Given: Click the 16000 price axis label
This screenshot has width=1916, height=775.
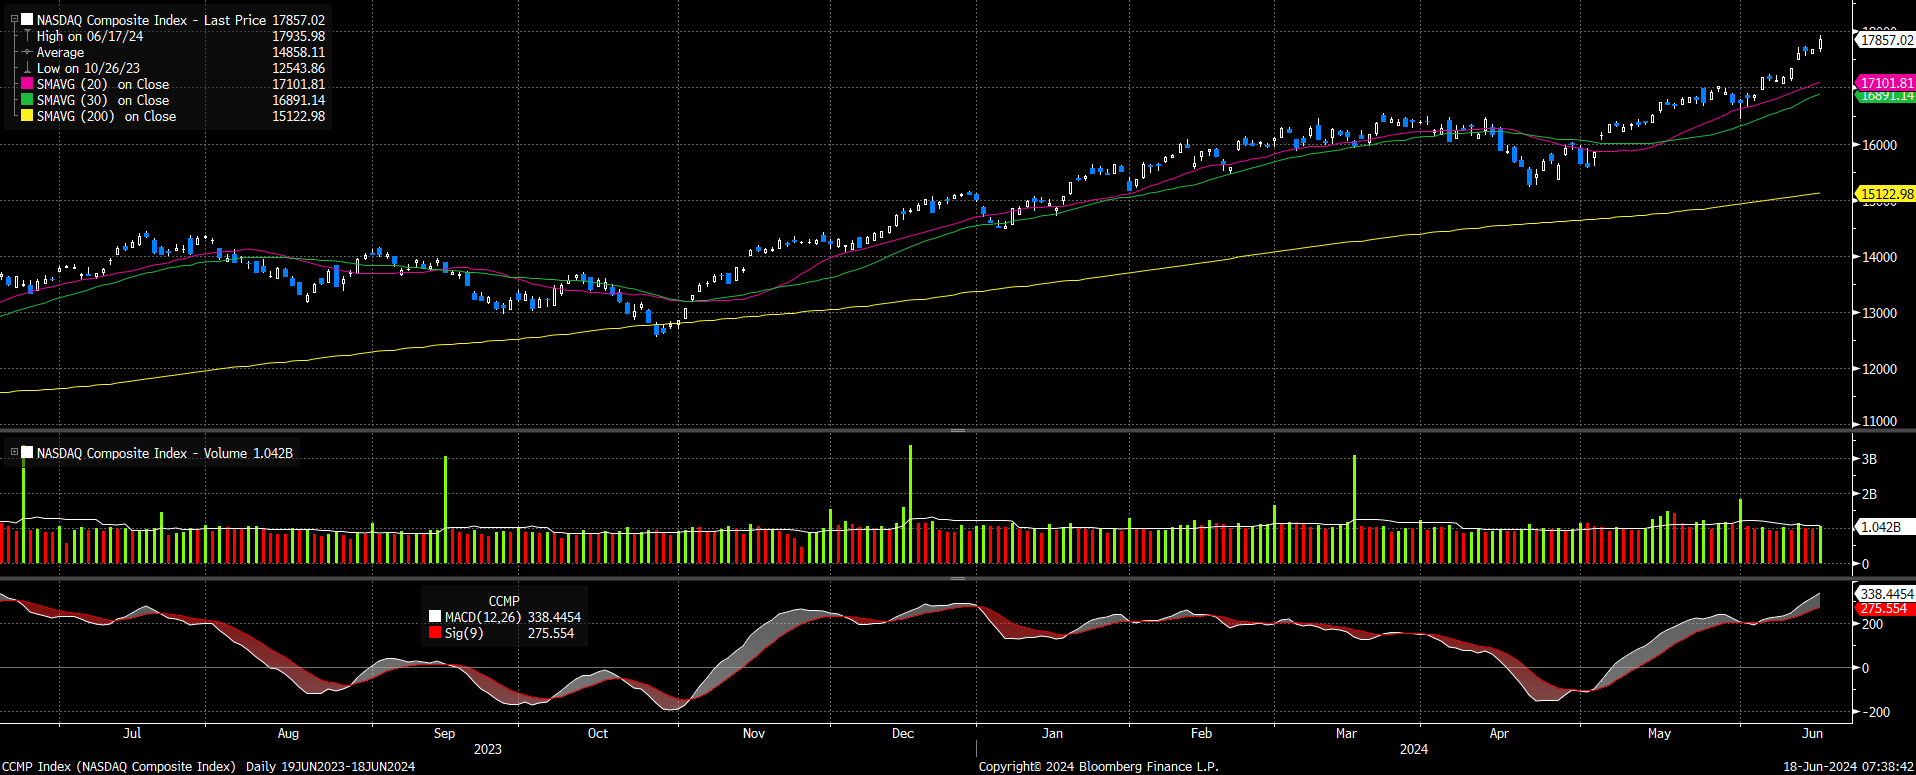Looking at the screenshot, I should click(1879, 145).
